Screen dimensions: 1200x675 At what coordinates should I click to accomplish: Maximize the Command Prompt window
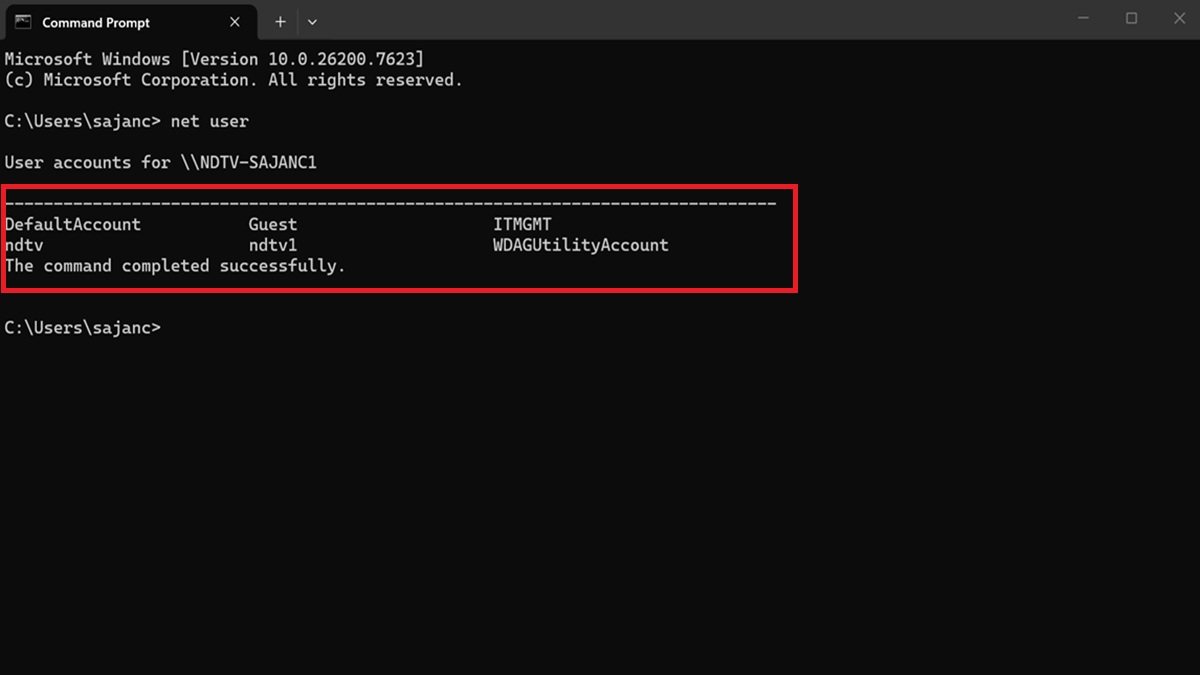point(1131,19)
